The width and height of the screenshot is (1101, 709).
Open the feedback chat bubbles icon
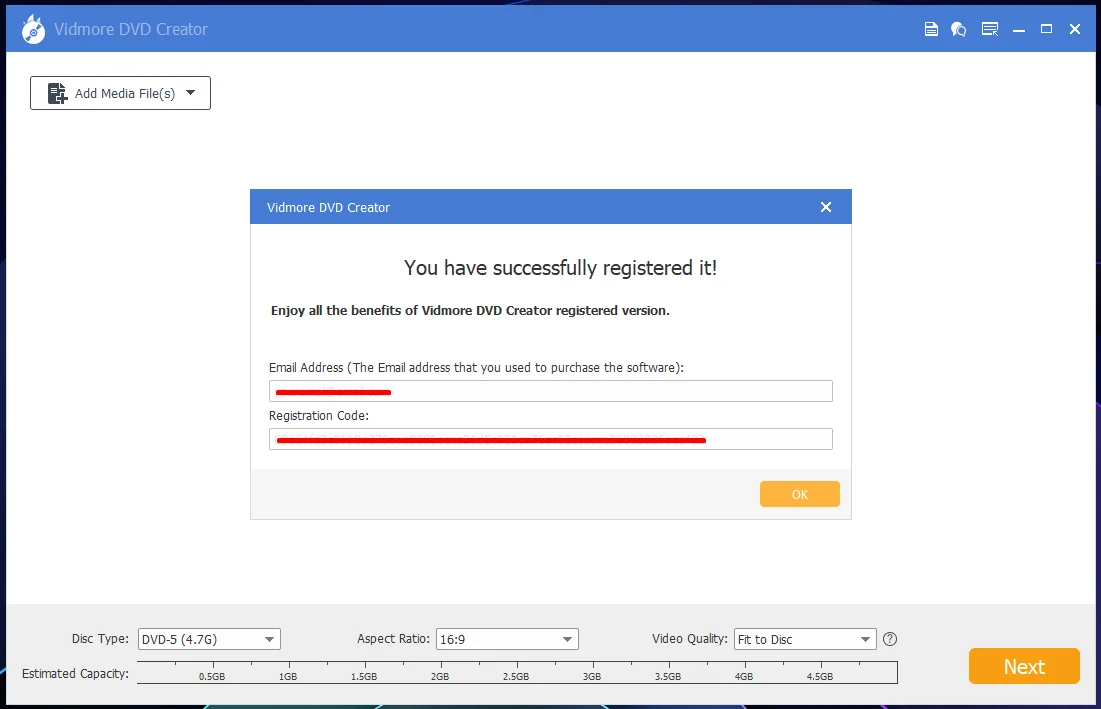pos(958,29)
